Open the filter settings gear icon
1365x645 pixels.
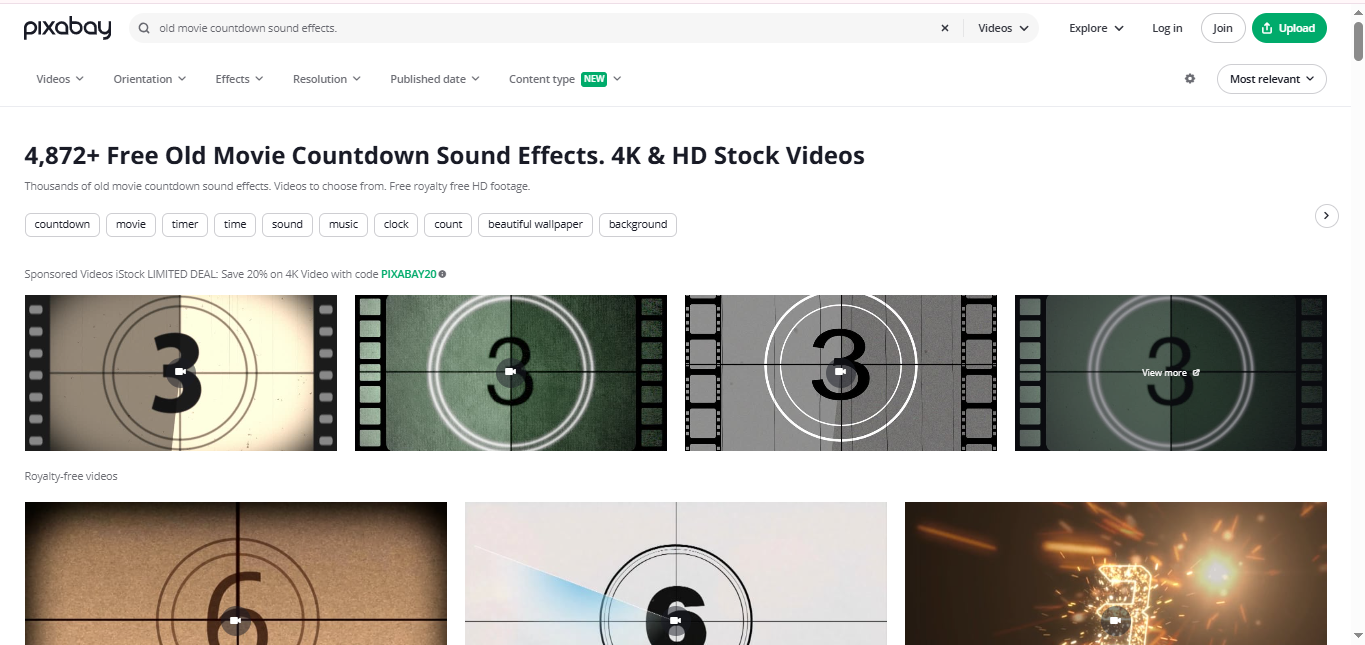tap(1189, 78)
